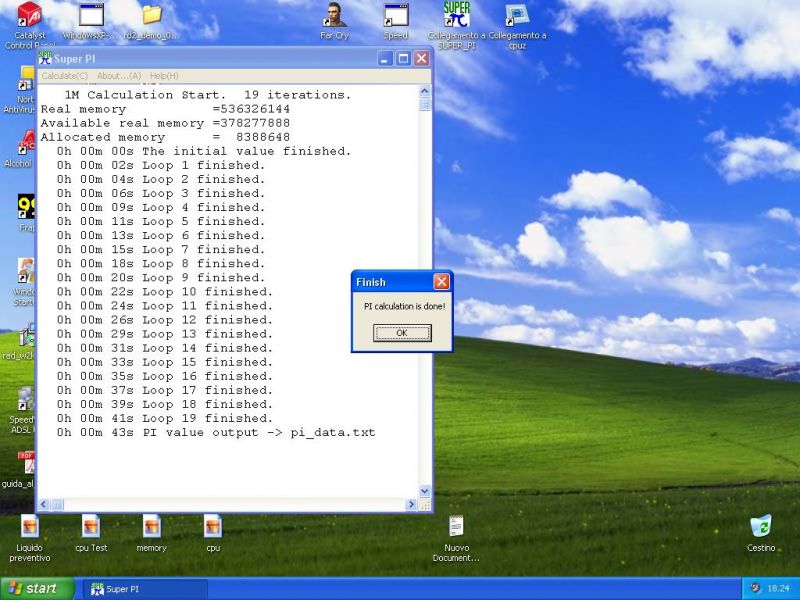Click the horizontal scrollbar left arrow
The image size is (800, 600).
click(x=44, y=505)
